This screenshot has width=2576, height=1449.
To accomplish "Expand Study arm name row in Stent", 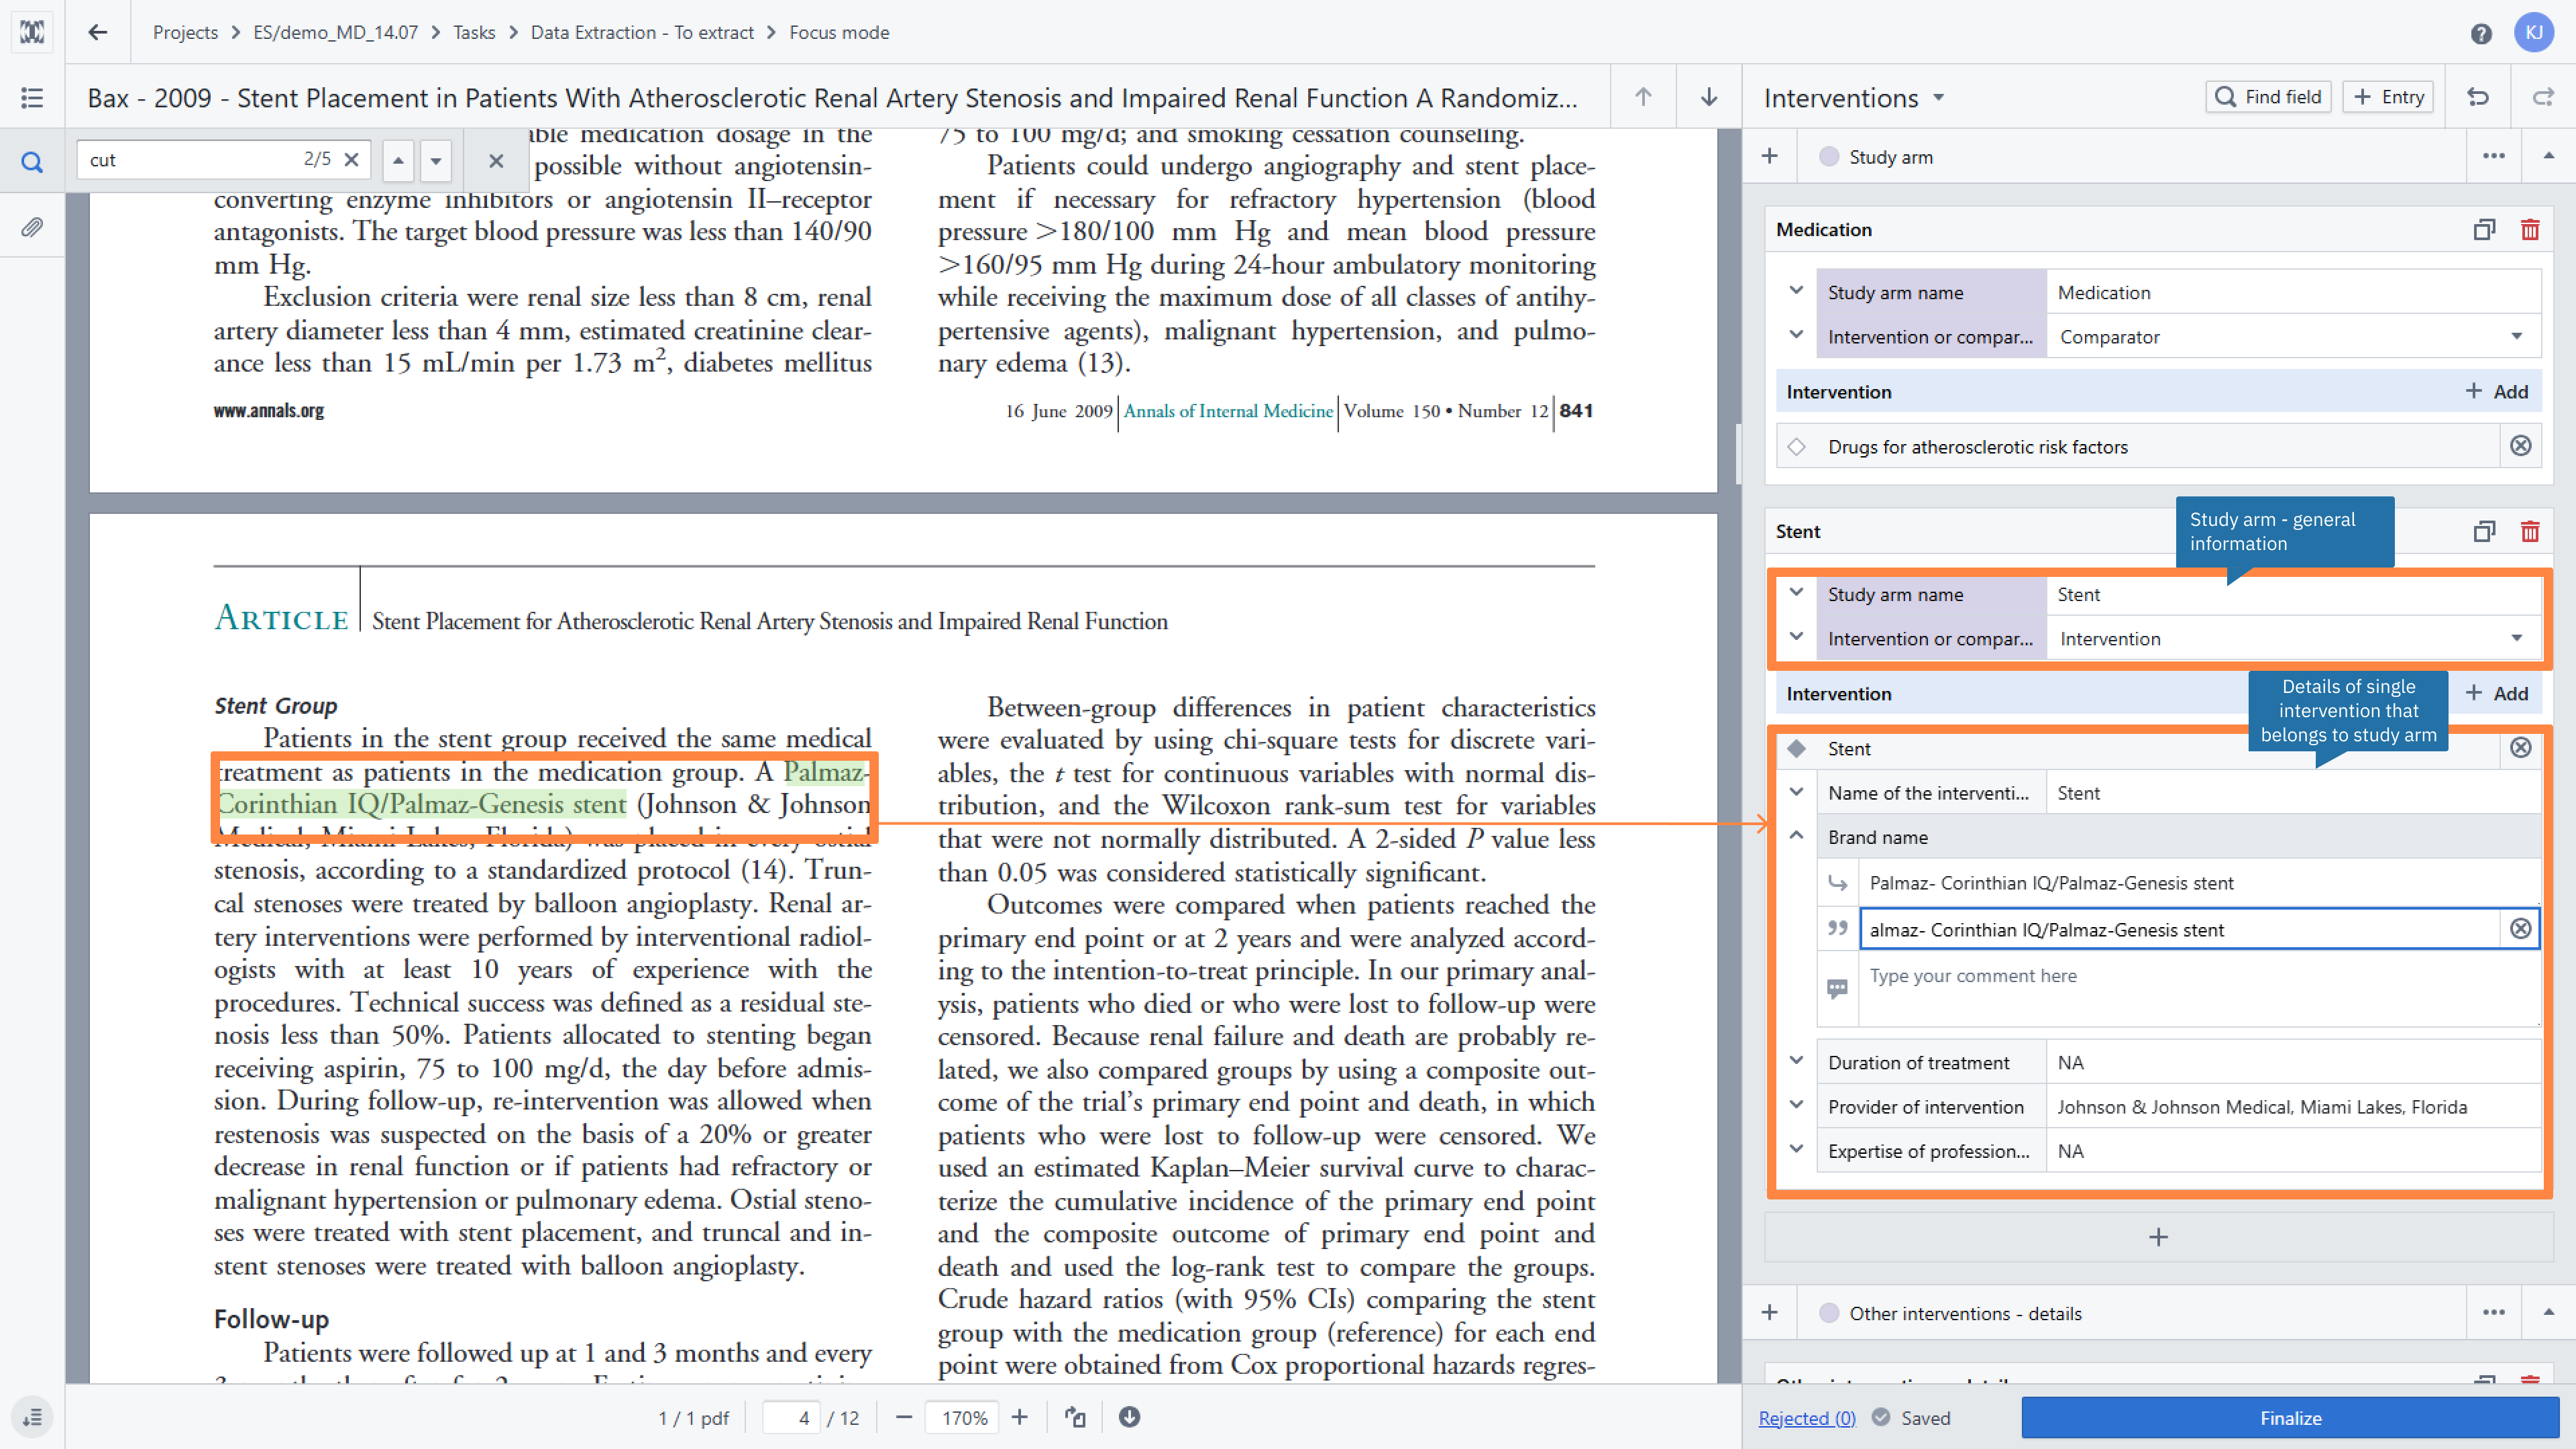I will coord(1797,593).
